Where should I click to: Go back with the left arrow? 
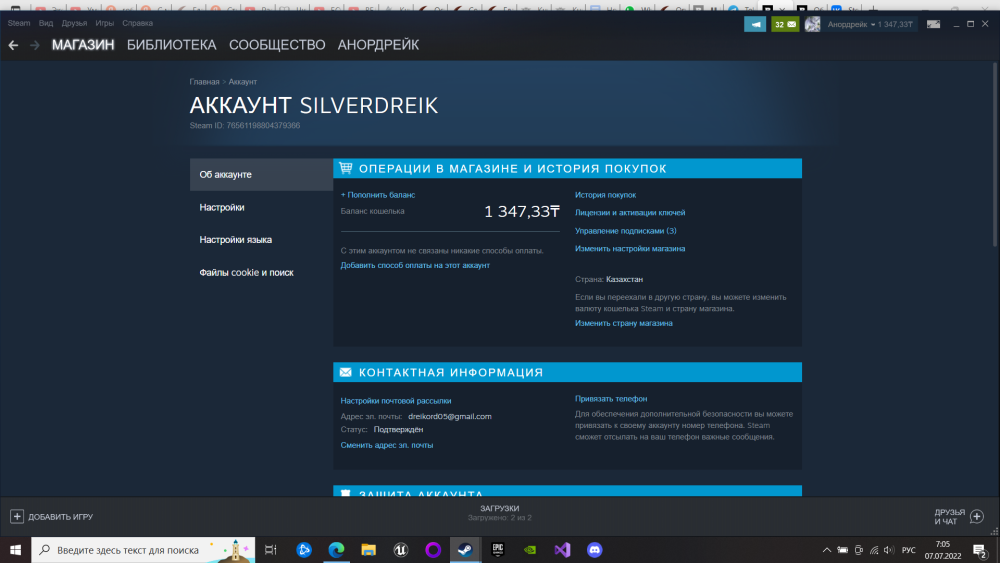tap(13, 45)
